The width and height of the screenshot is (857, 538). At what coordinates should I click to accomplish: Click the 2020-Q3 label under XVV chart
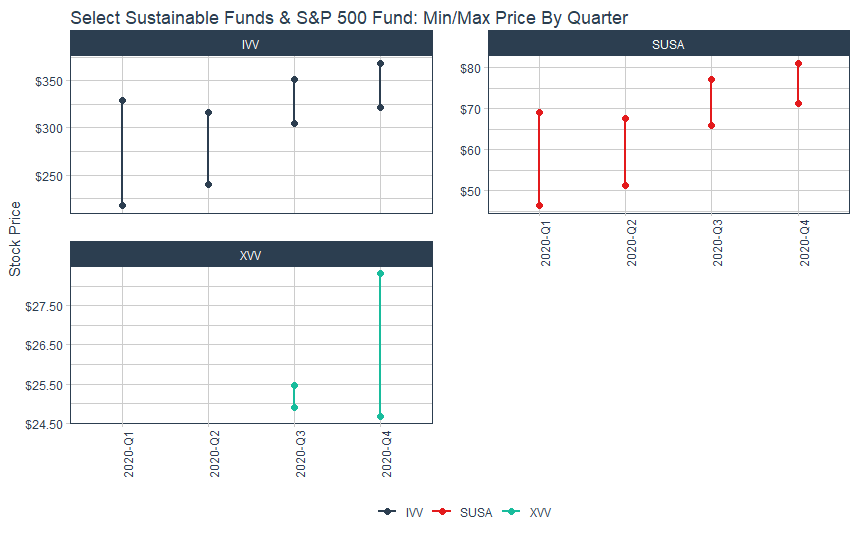301,454
